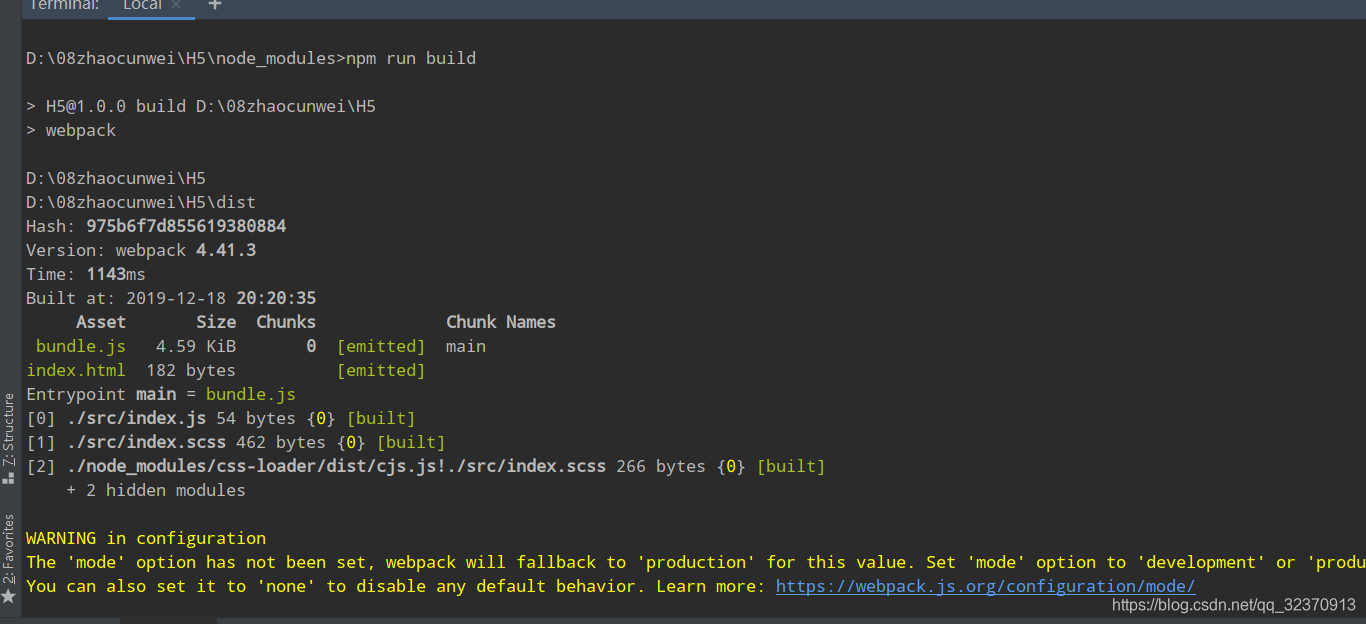Close the Local terminal tab

(x=176, y=5)
